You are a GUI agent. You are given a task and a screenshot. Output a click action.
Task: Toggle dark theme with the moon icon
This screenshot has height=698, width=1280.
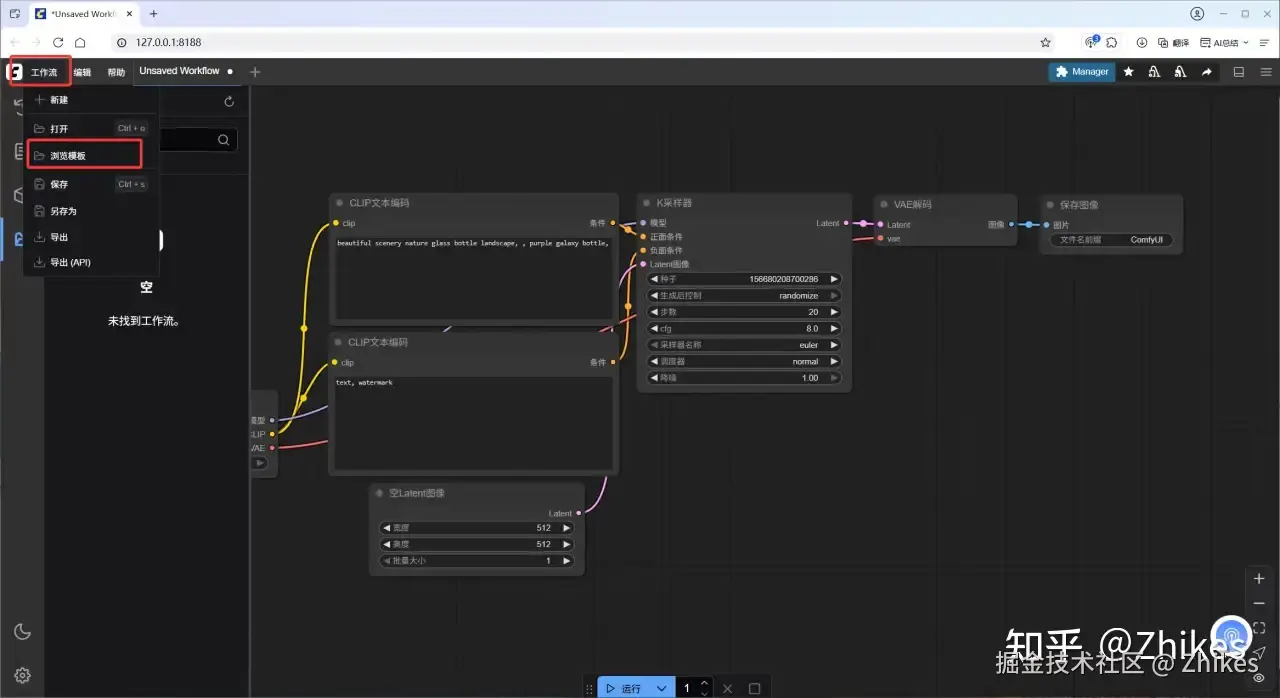(22, 632)
